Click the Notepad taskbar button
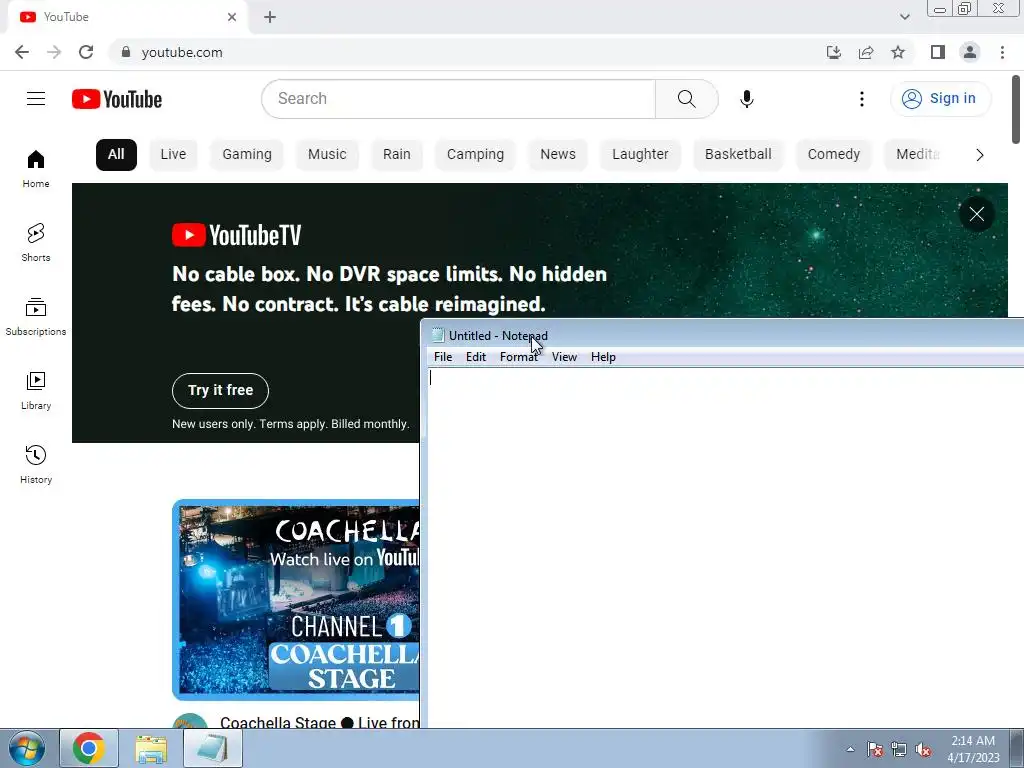Image resolution: width=1024 pixels, height=768 pixels. pyautogui.click(x=213, y=748)
